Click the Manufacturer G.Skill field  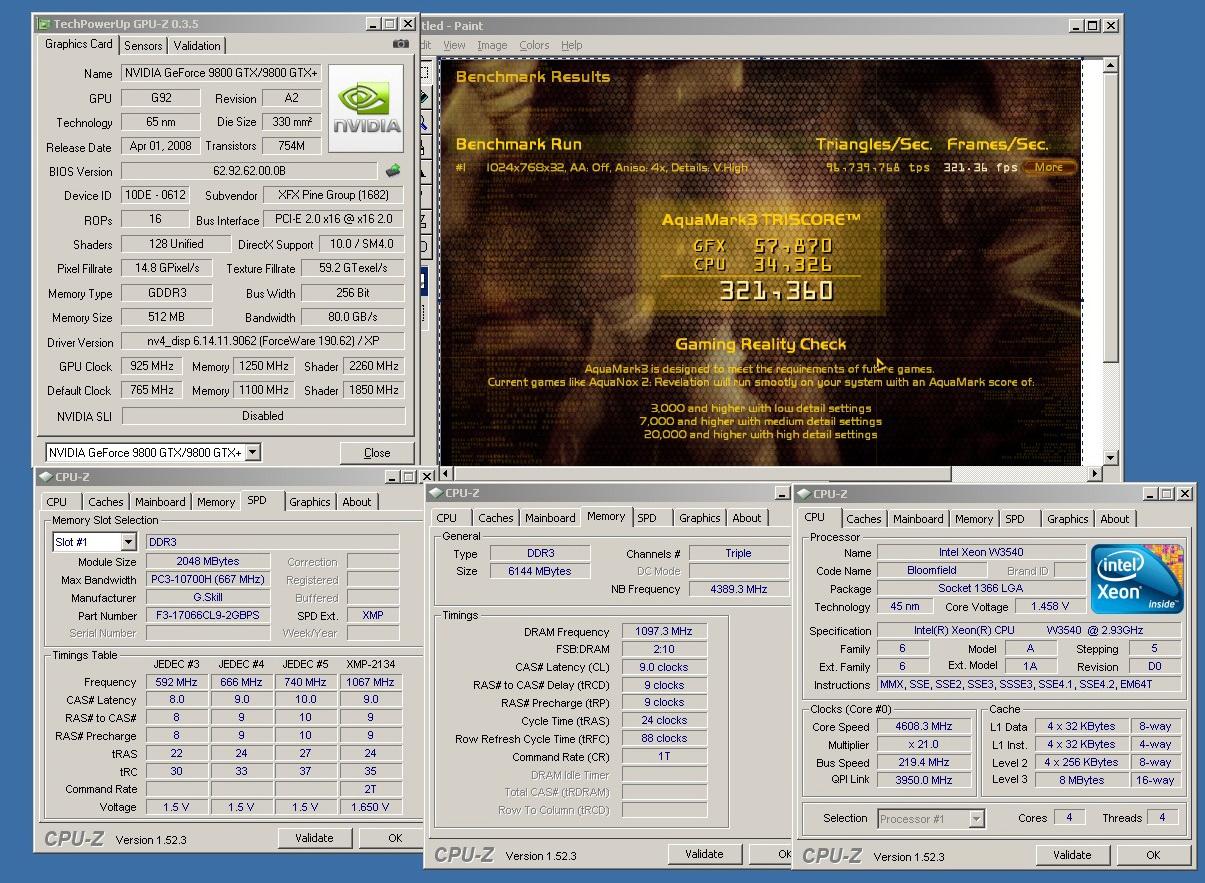pos(208,597)
